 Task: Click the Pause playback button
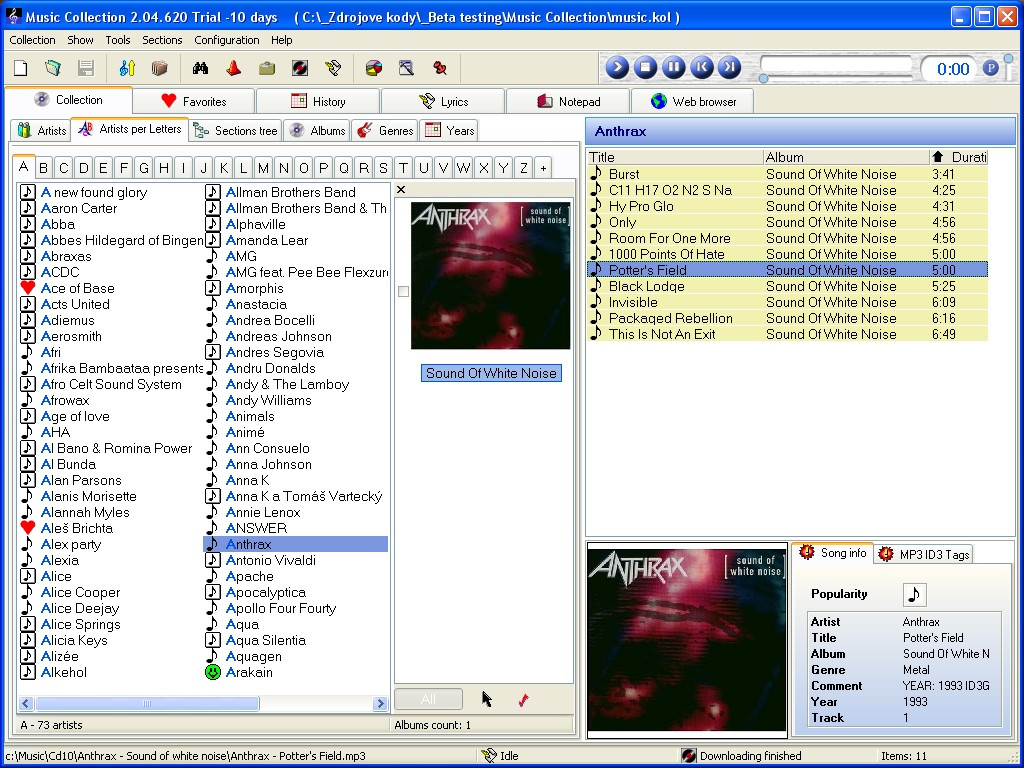pyautogui.click(x=673, y=67)
